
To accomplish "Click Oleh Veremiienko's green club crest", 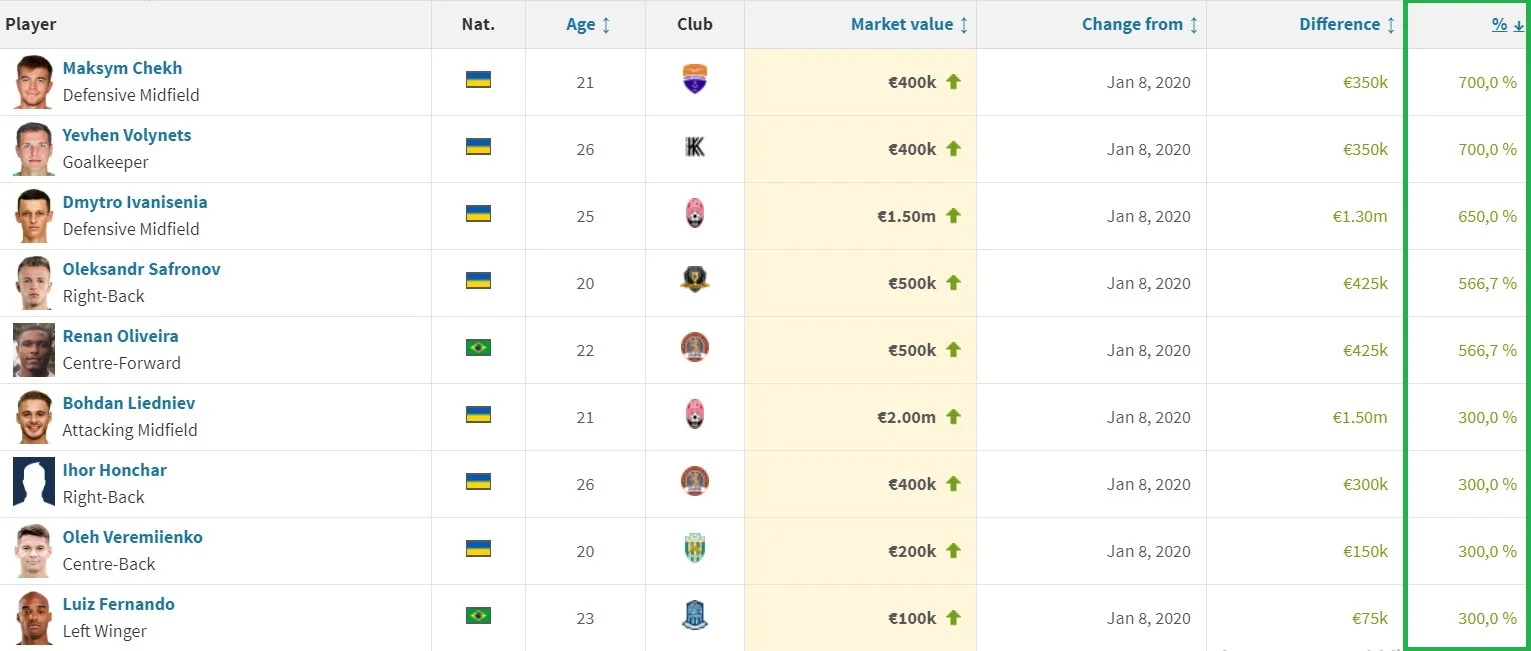I will [x=694, y=548].
